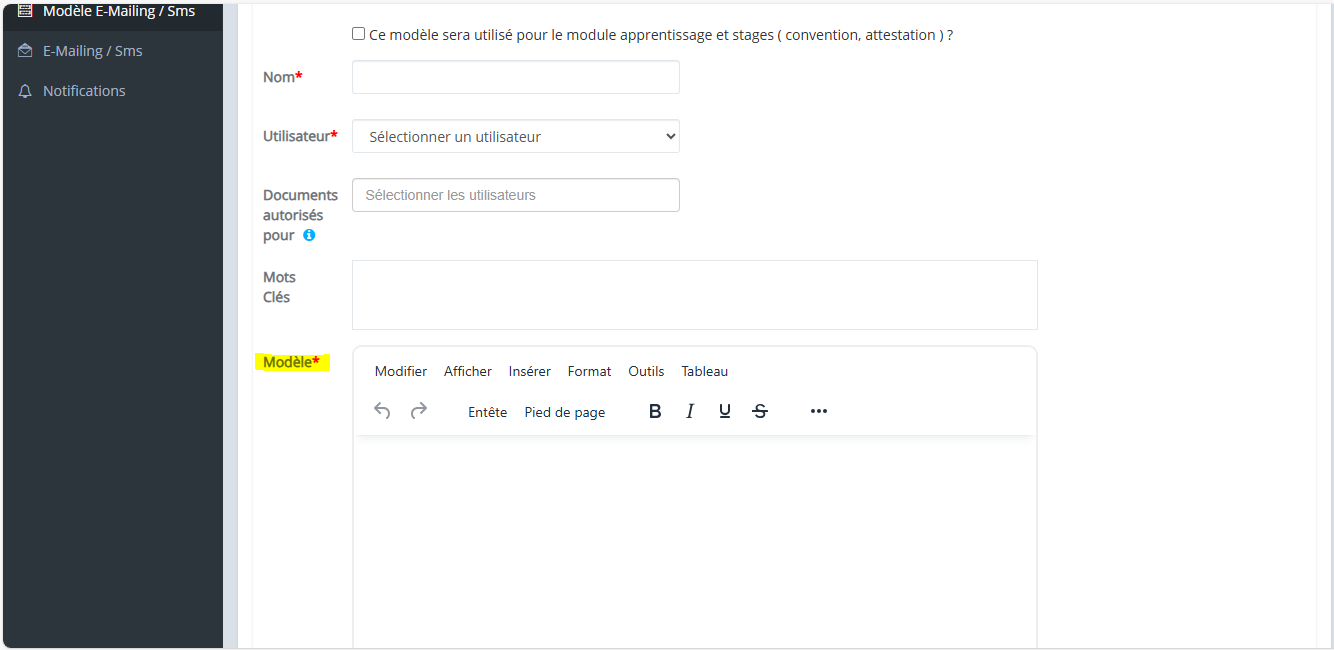Viewport: 1334px width, 650px height.
Task: Apply strikethrough formatting
Action: coord(760,411)
